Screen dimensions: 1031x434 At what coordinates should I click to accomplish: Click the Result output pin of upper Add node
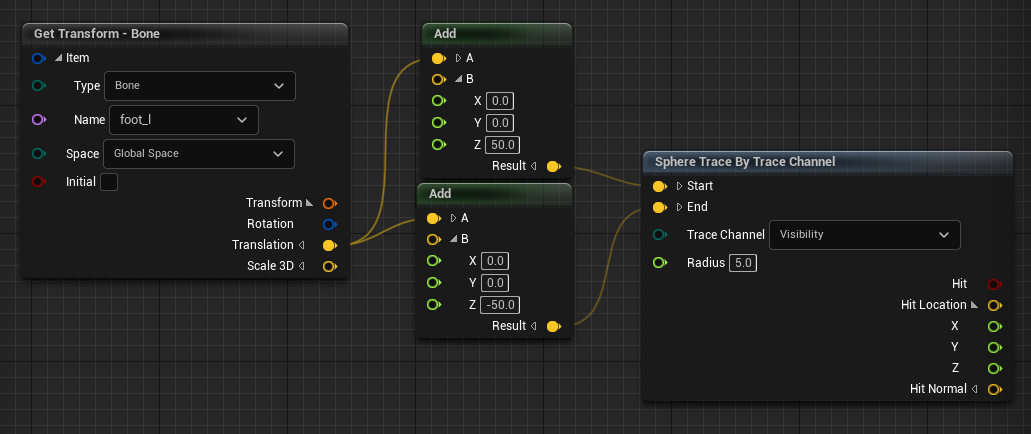click(554, 166)
